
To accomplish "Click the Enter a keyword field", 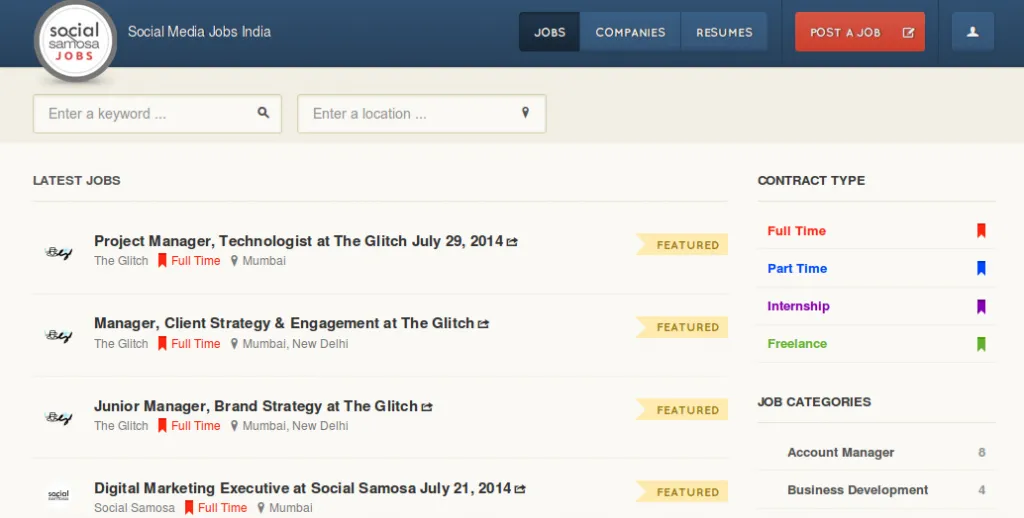I will [157, 114].
